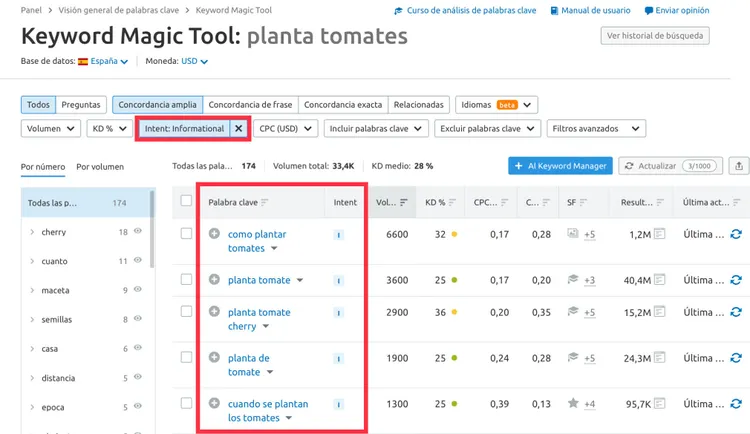Refresh the 'como plantar tomates' row metrics
The height and width of the screenshot is (434, 750).
coord(736,234)
